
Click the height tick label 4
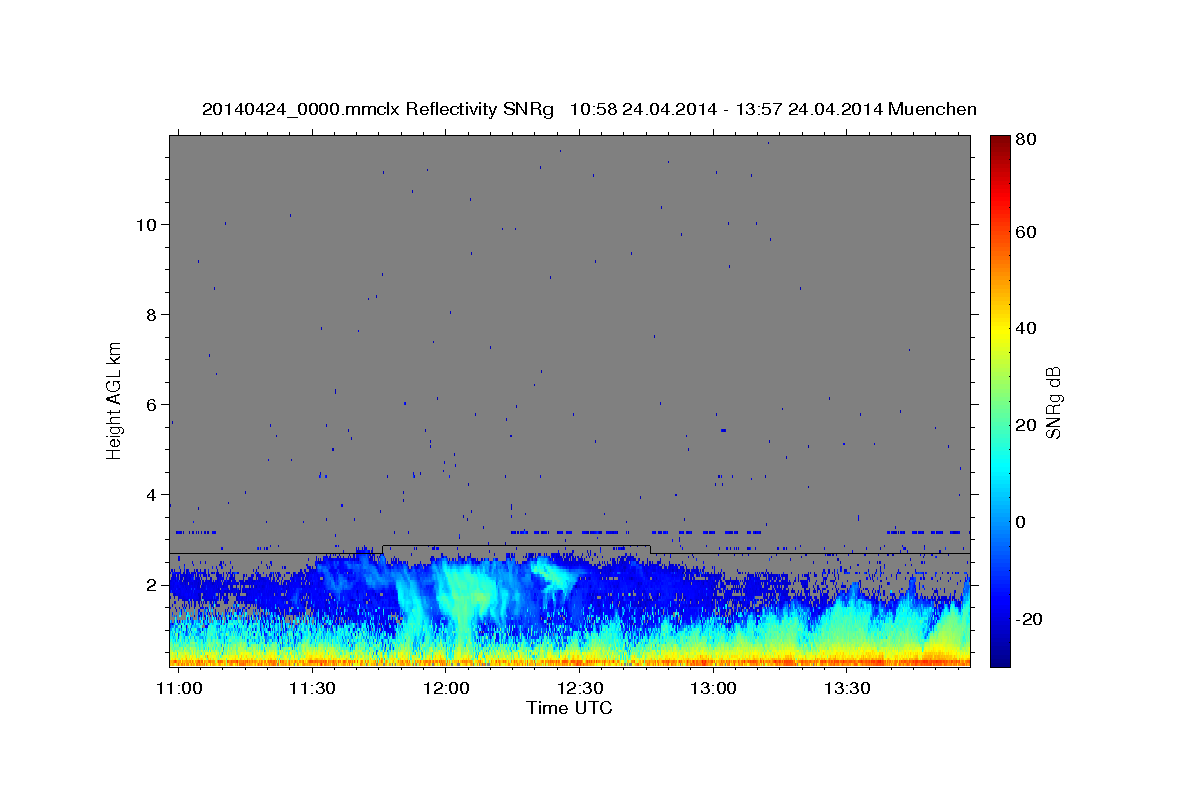[x=152, y=495]
